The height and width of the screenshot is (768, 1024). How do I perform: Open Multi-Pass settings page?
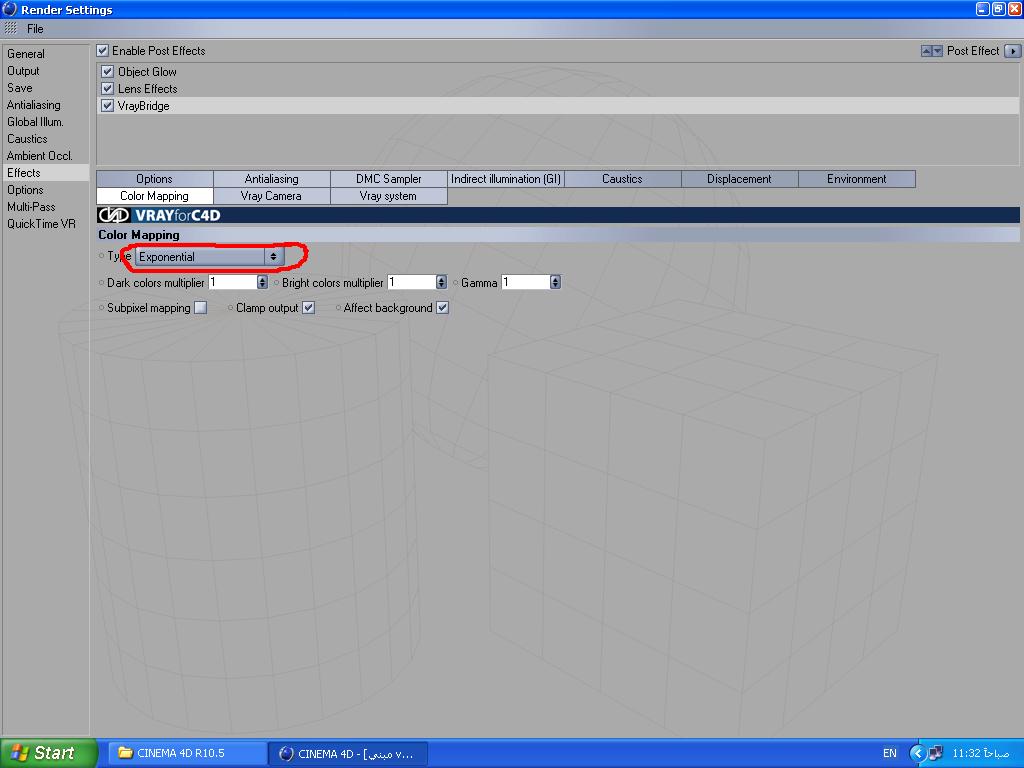click(x=31, y=206)
